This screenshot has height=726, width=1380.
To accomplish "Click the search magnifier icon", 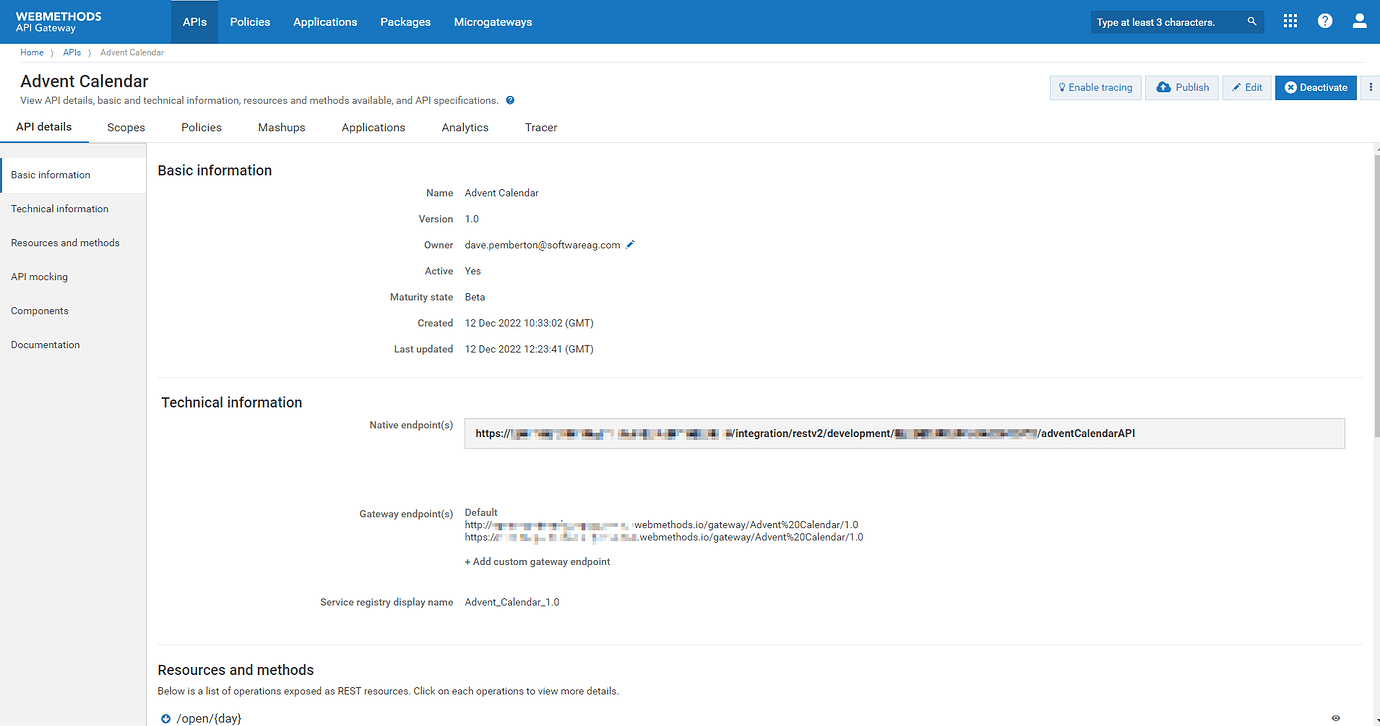I will click(x=1252, y=22).
